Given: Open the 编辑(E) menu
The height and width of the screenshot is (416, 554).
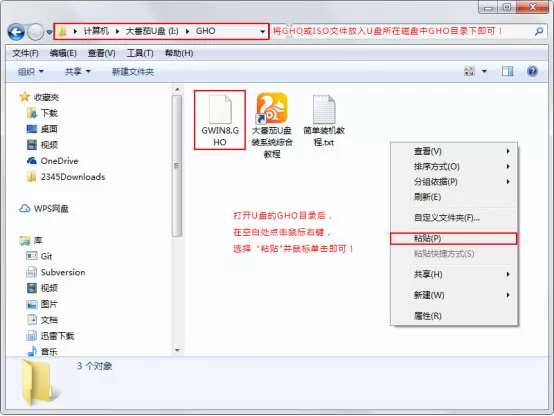Looking at the screenshot, I should click(63, 53).
